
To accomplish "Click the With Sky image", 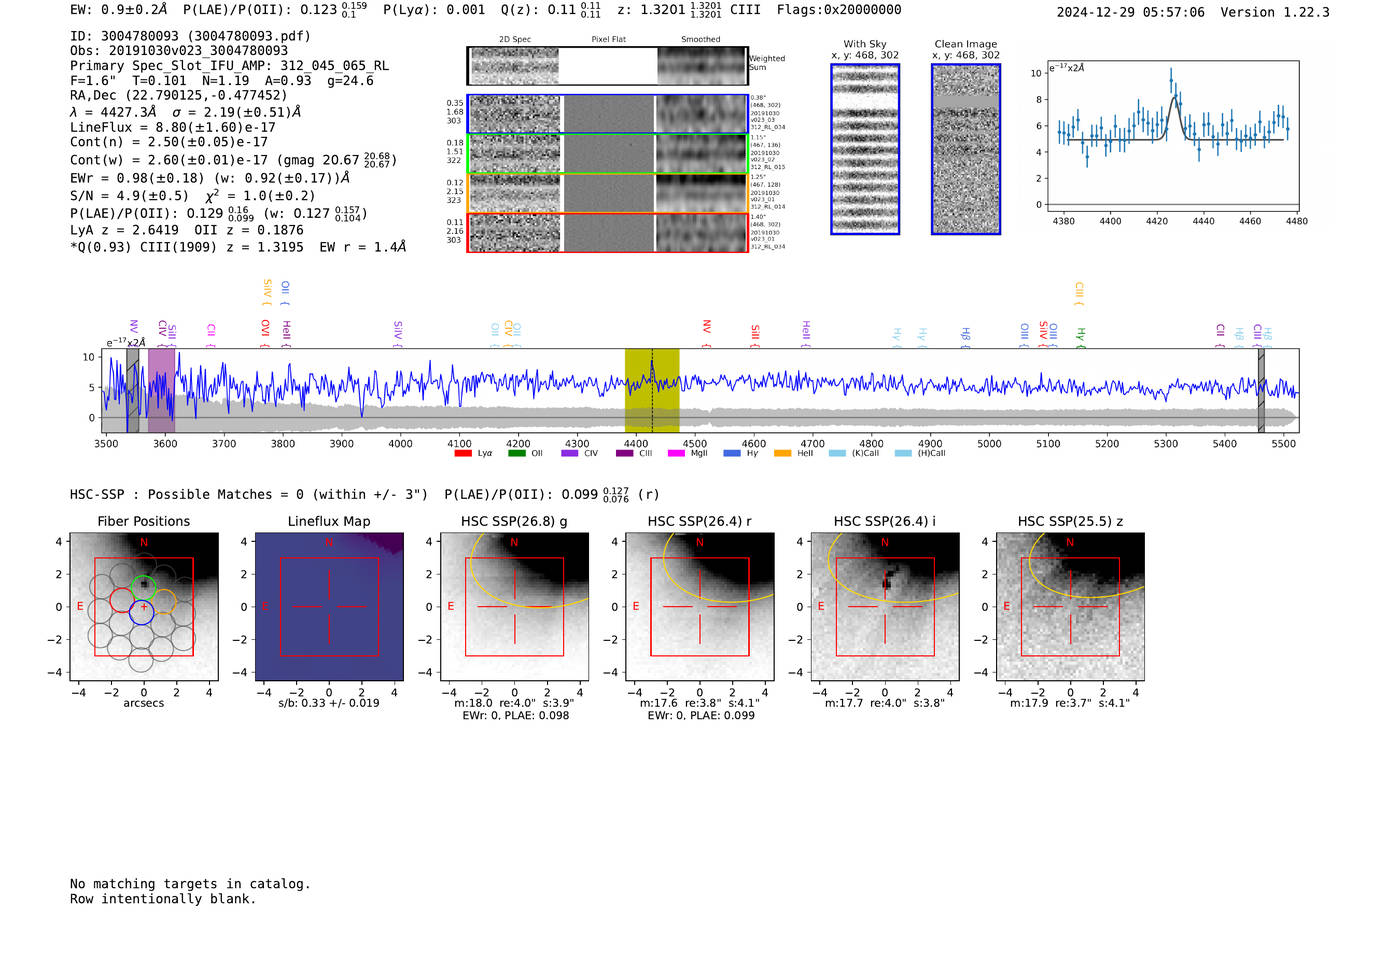I will point(865,149).
